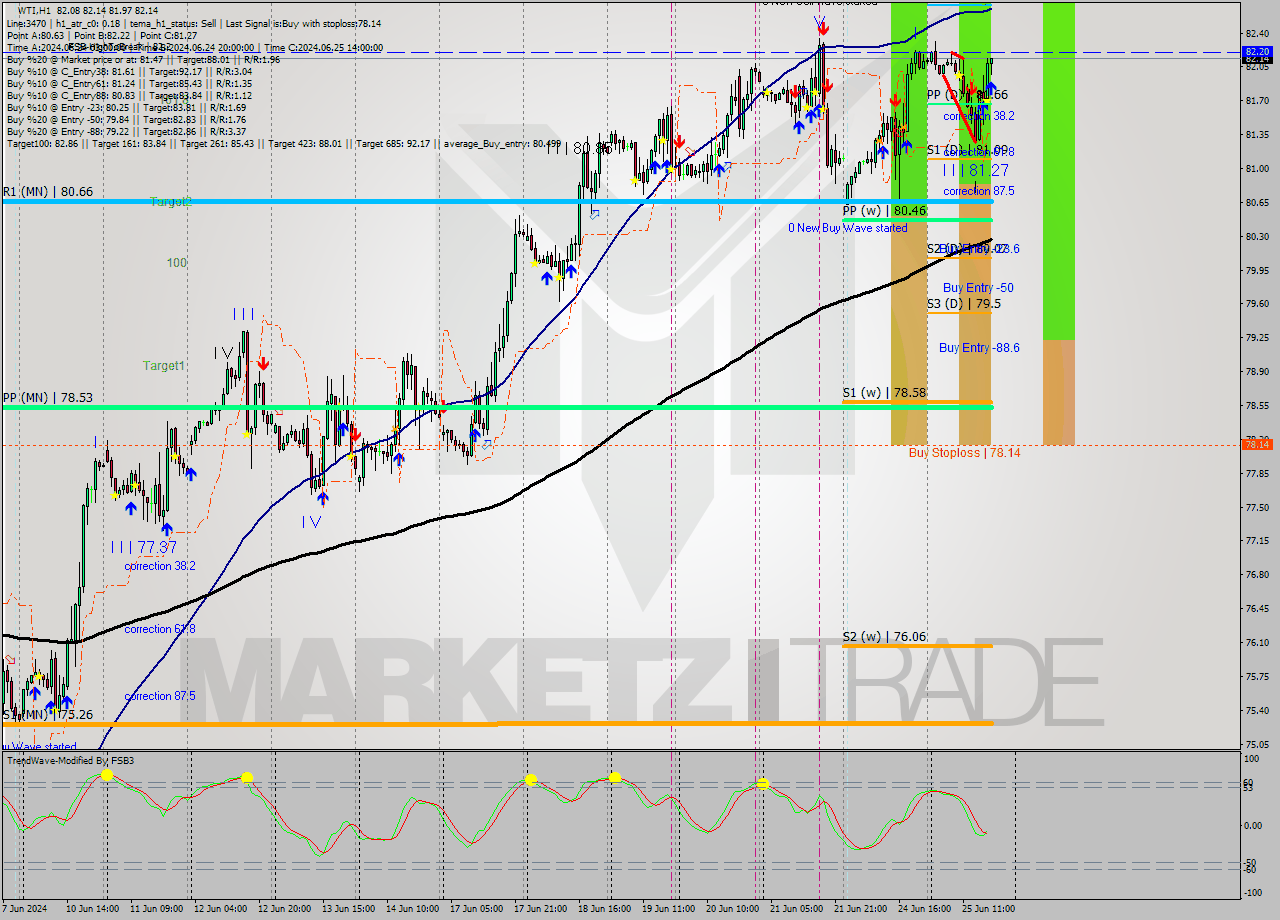1280x920 pixels.
Task: Select the 'Buy Stoploss | 78.14' label
Action: pos(964,452)
